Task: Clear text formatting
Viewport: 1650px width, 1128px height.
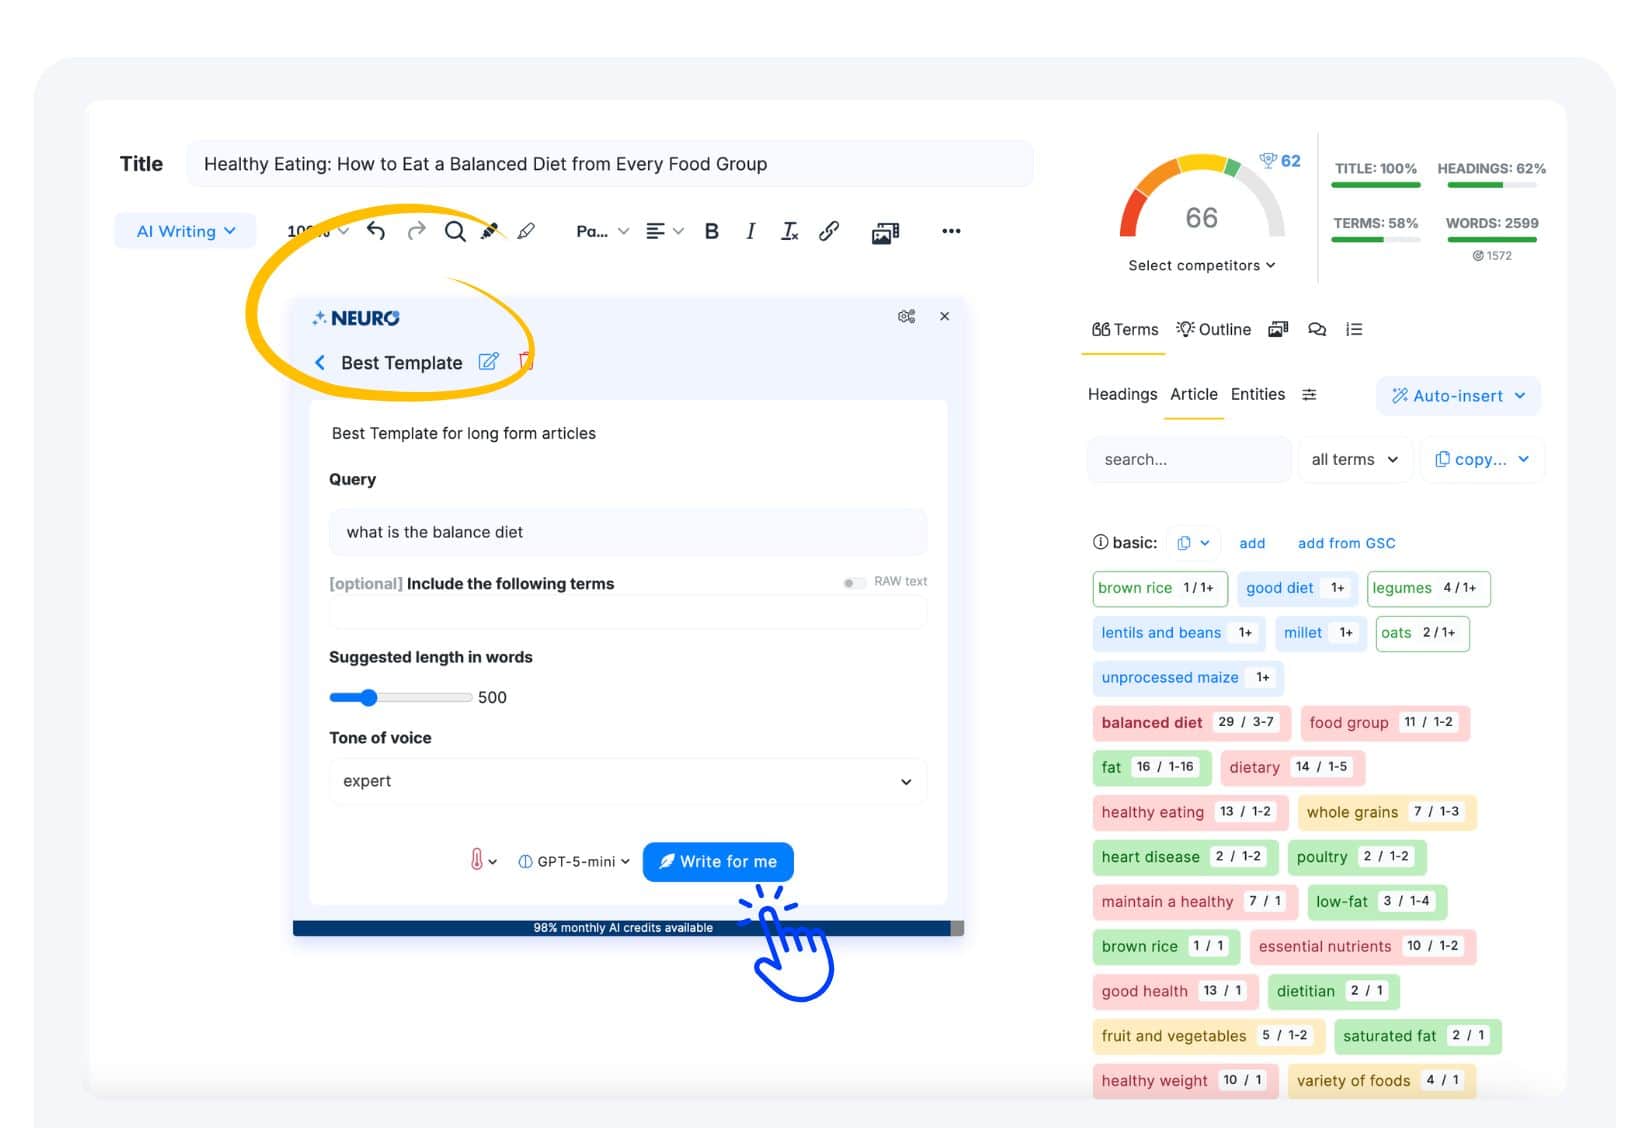Action: pyautogui.click(x=789, y=231)
